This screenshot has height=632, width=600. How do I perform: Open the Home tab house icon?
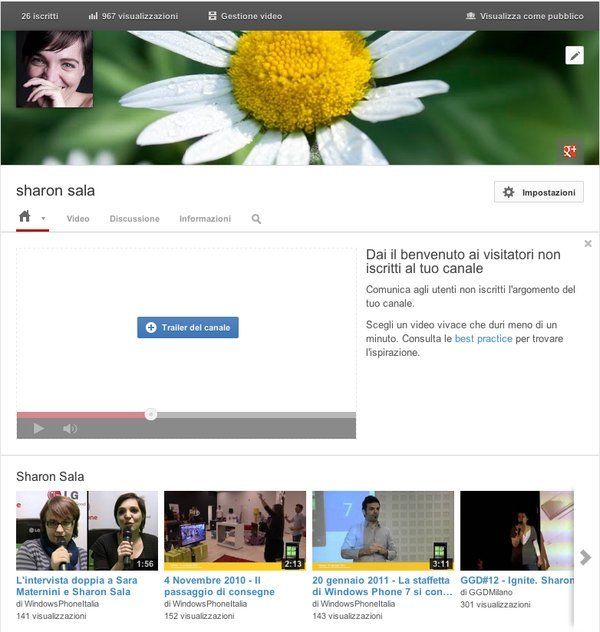[x=25, y=216]
